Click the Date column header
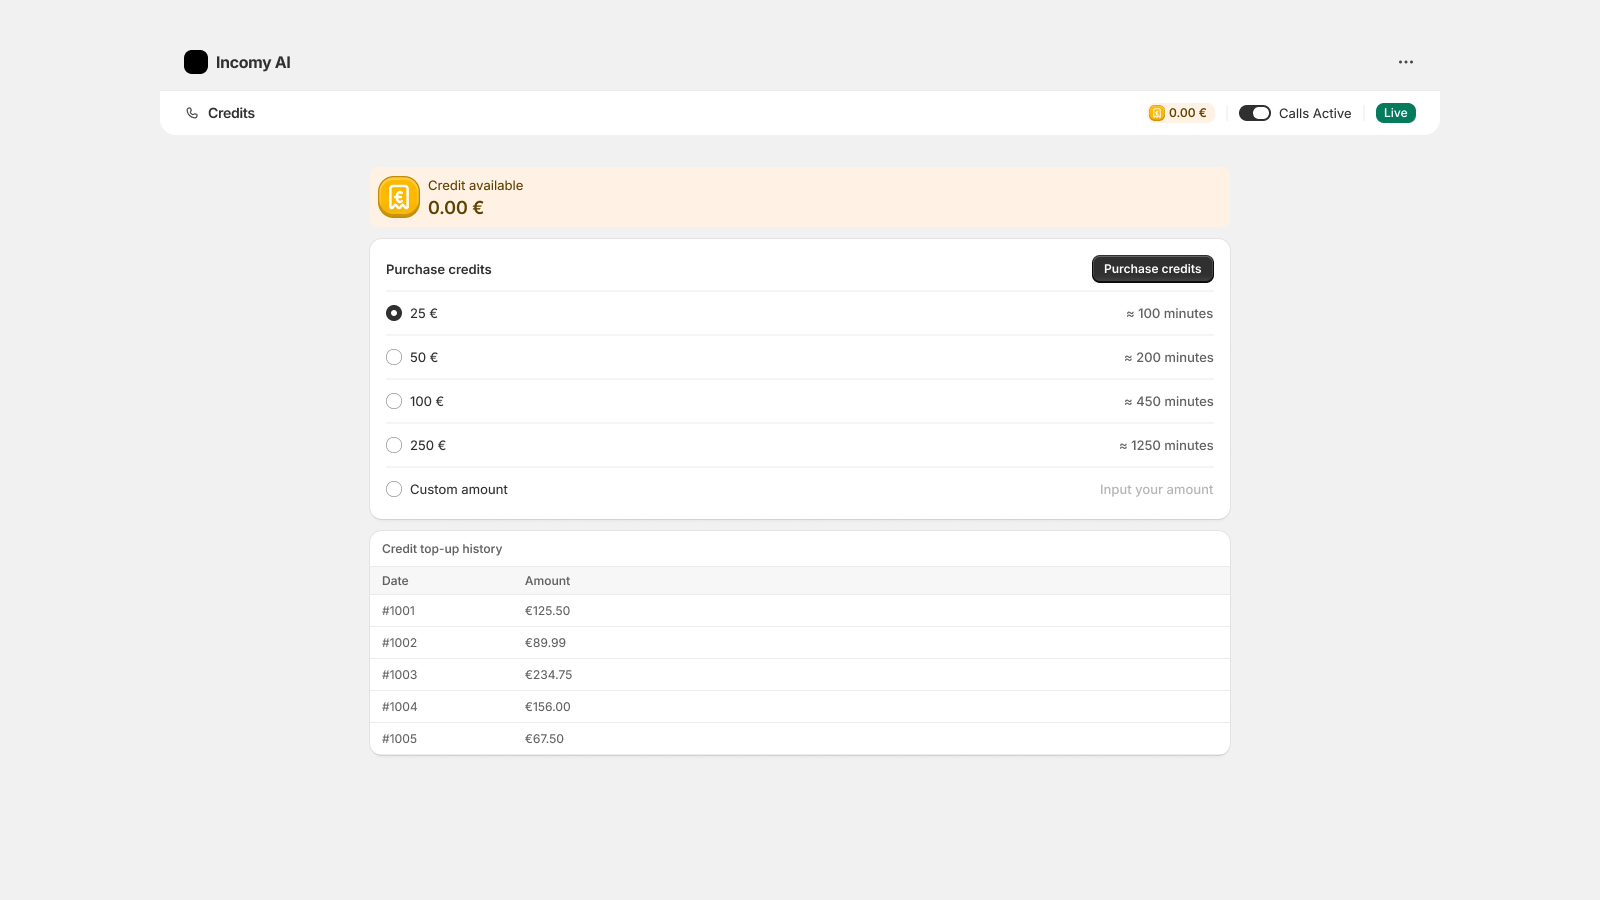 point(395,581)
